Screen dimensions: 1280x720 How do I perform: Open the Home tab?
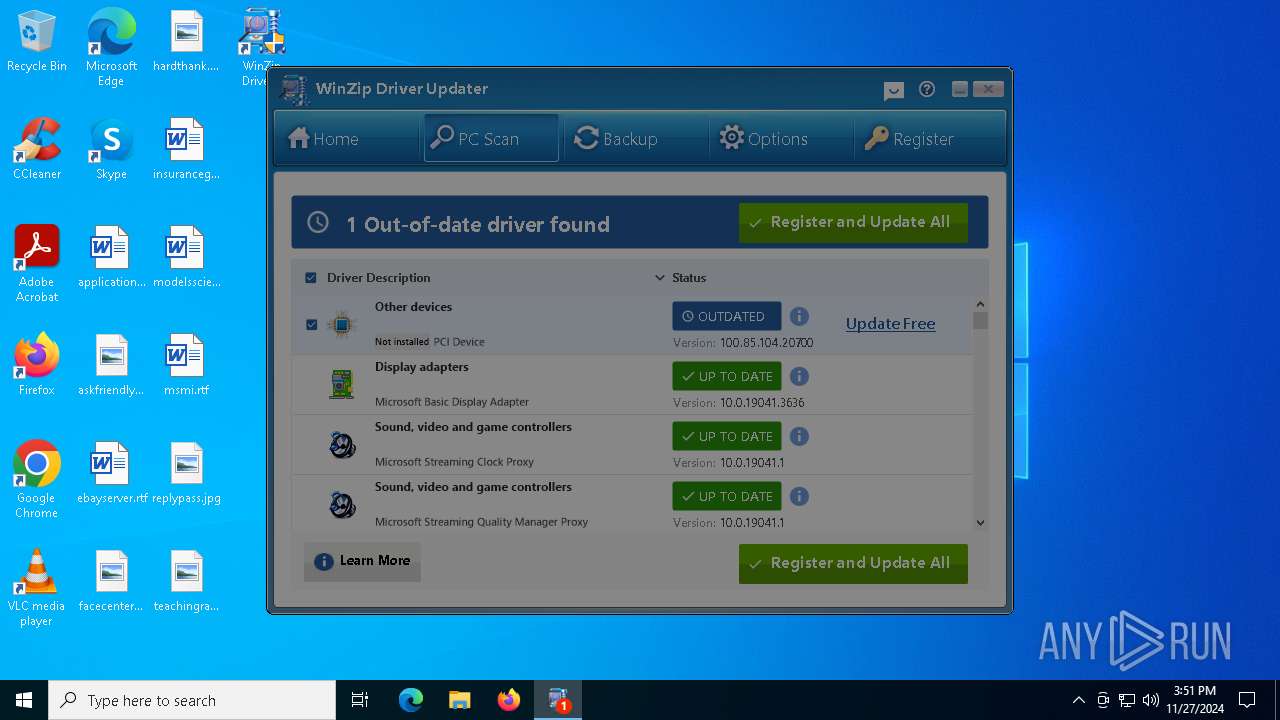pos(346,138)
